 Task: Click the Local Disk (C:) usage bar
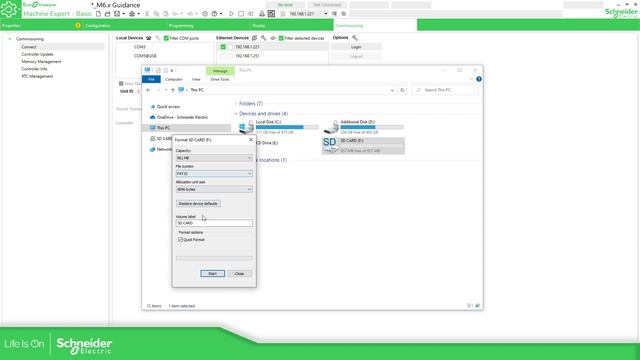click(x=287, y=127)
